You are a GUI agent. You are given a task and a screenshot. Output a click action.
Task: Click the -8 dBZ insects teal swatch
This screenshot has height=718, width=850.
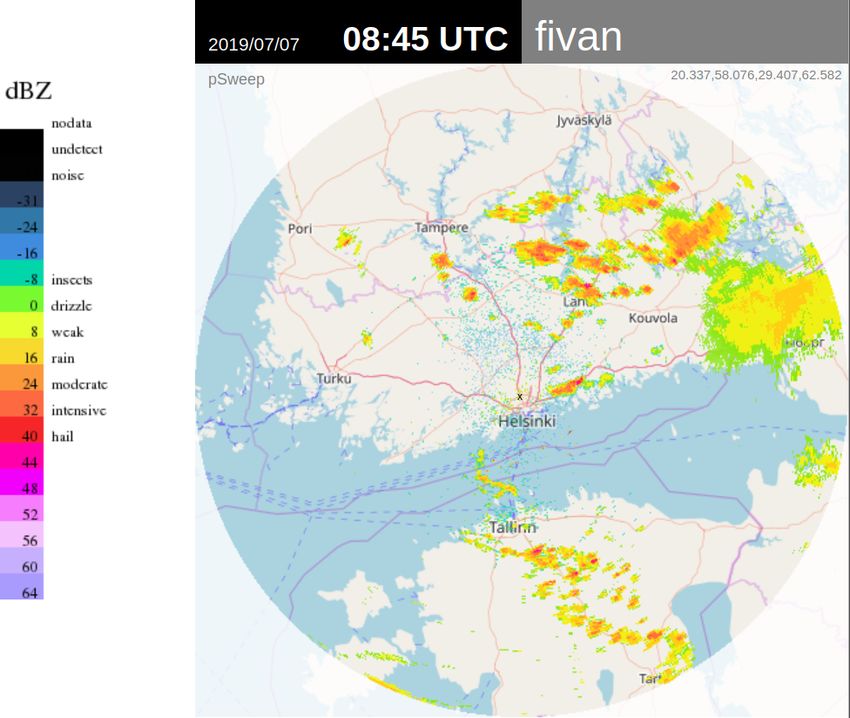pyautogui.click(x=22, y=273)
